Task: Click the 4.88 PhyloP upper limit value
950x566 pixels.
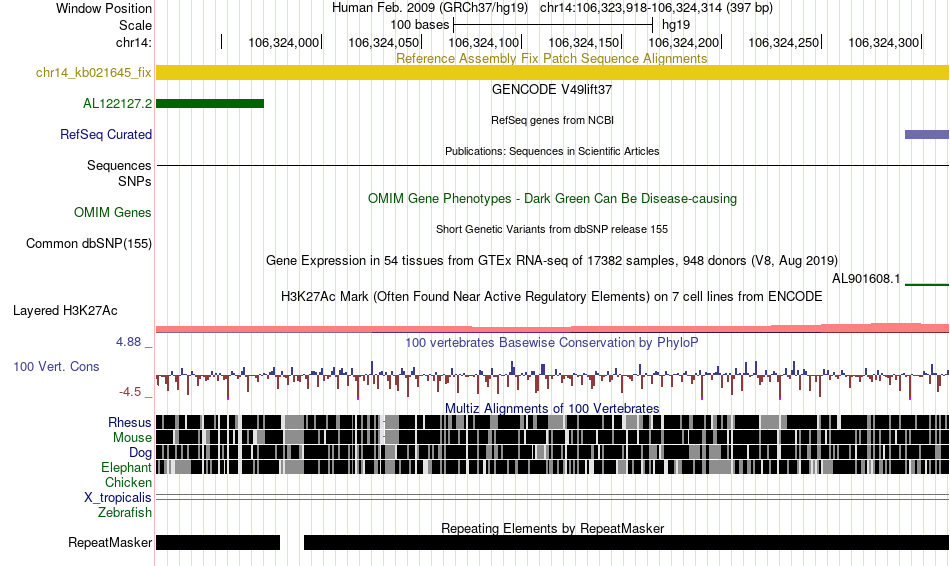Action: click(128, 342)
